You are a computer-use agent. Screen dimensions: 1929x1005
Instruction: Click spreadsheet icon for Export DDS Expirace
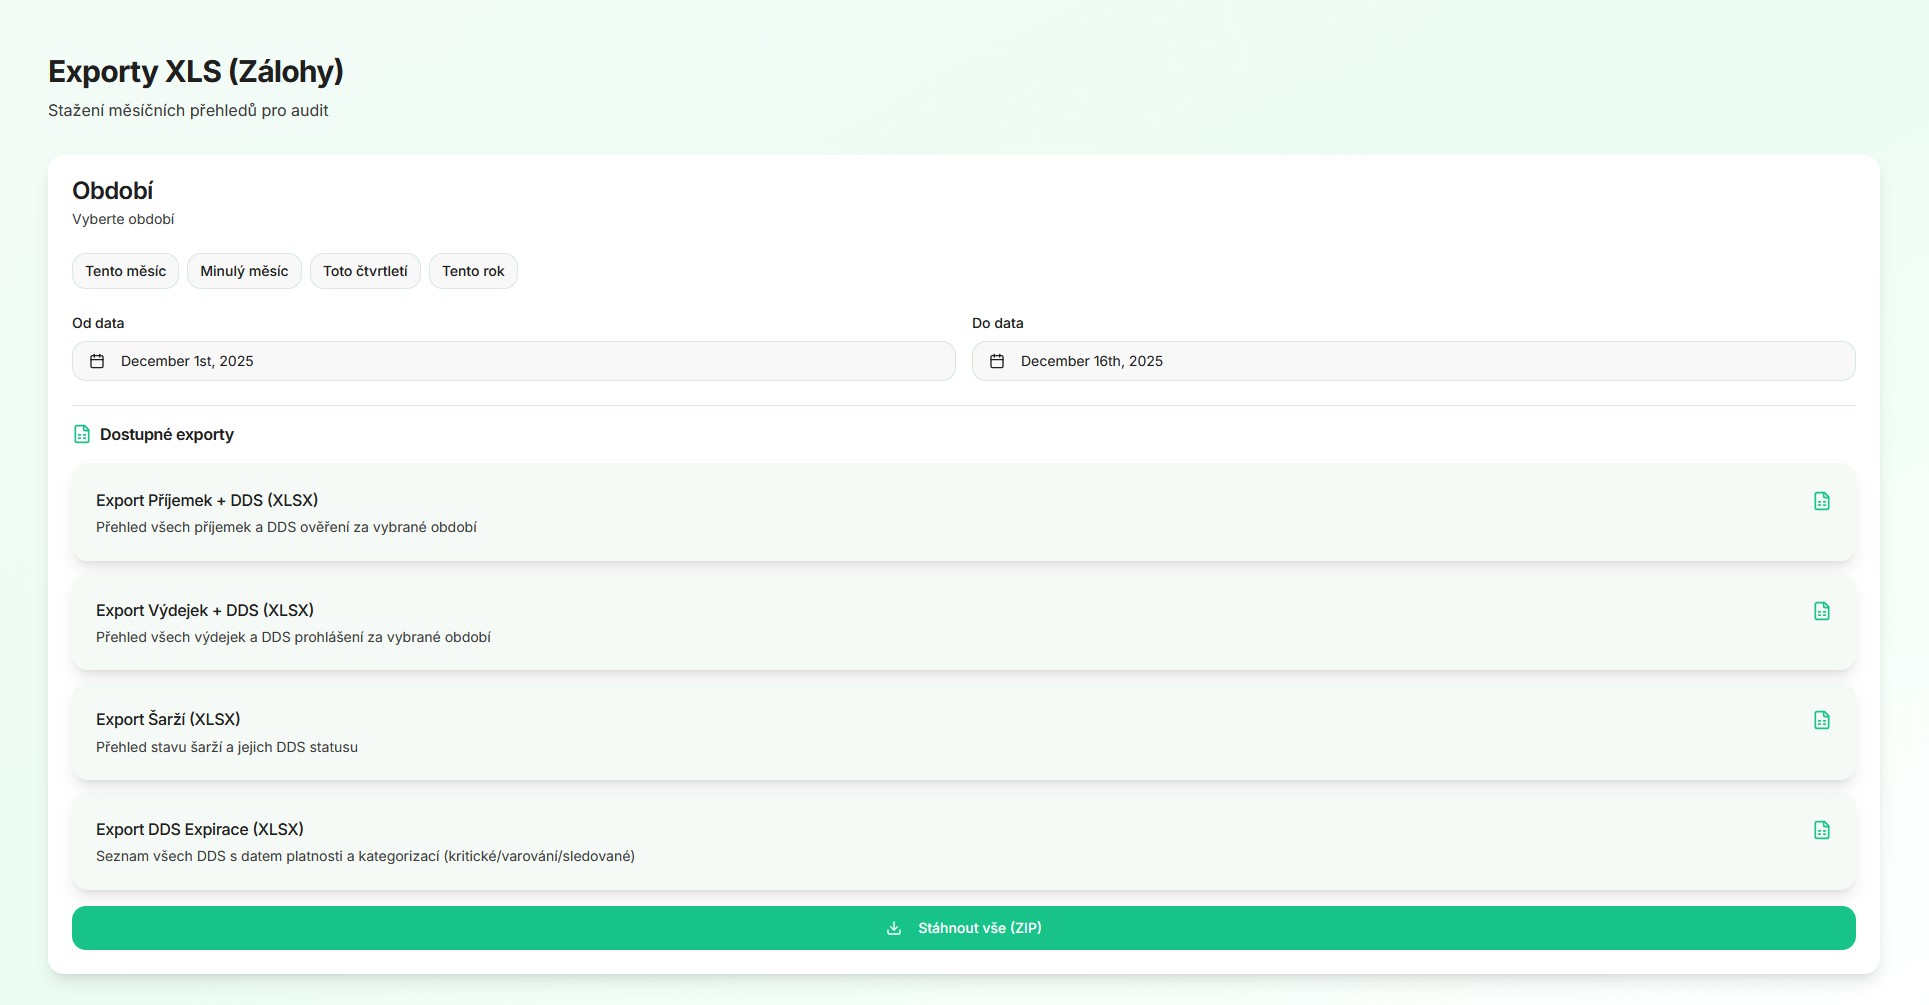[1821, 830]
